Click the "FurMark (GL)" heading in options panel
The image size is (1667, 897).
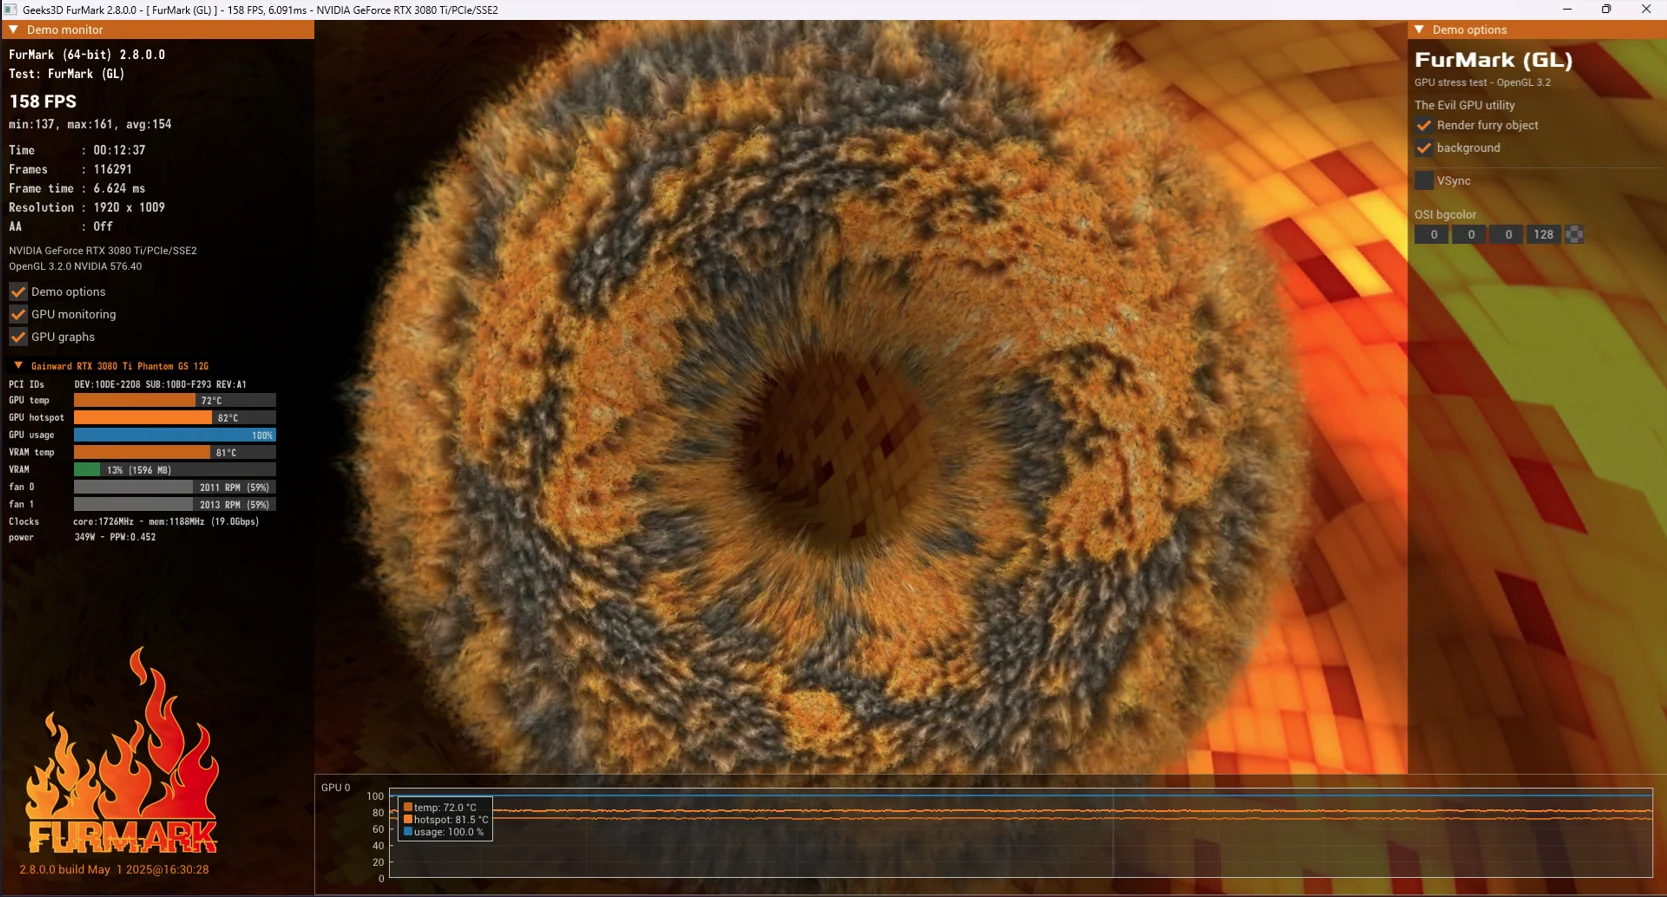tap(1493, 61)
